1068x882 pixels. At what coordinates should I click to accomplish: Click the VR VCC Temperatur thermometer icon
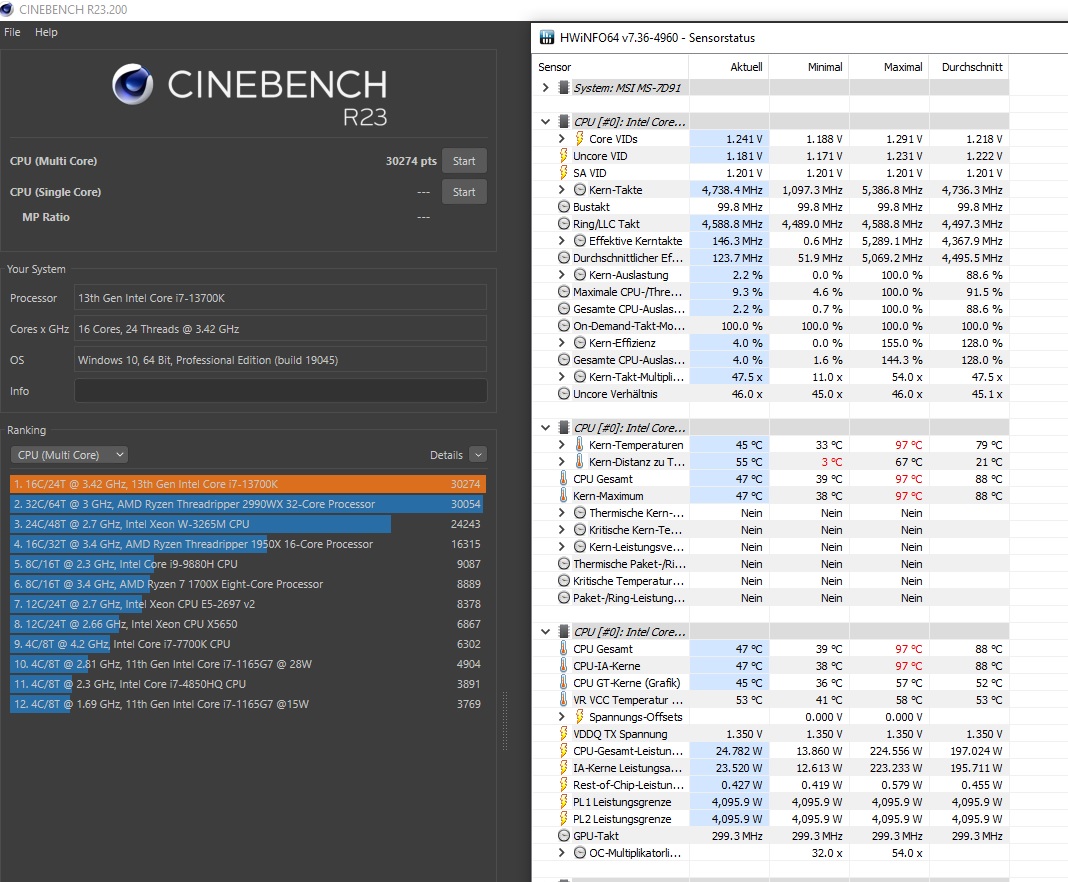click(x=564, y=700)
